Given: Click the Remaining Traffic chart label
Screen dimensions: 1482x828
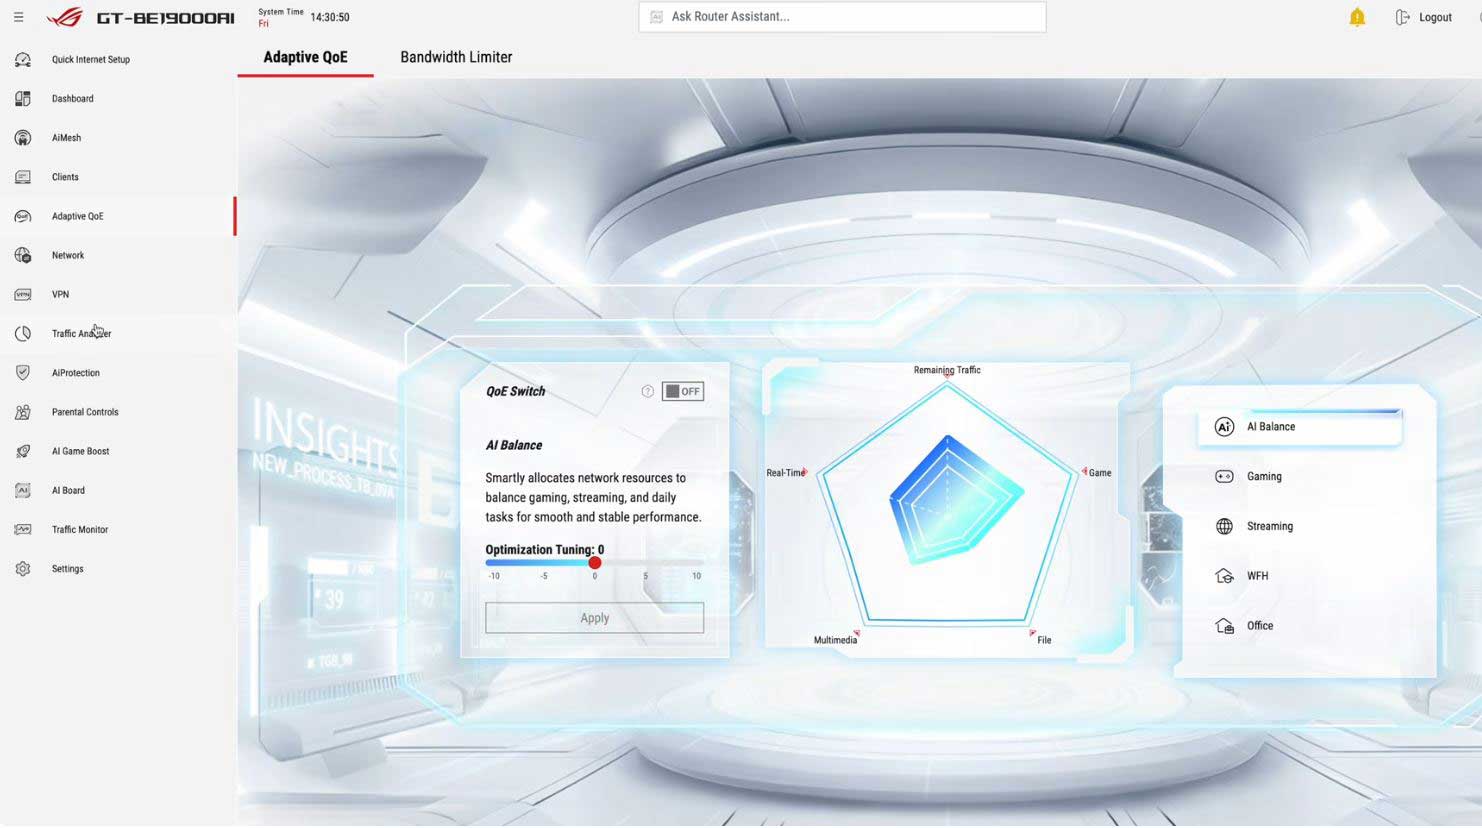Looking at the screenshot, I should click(947, 370).
